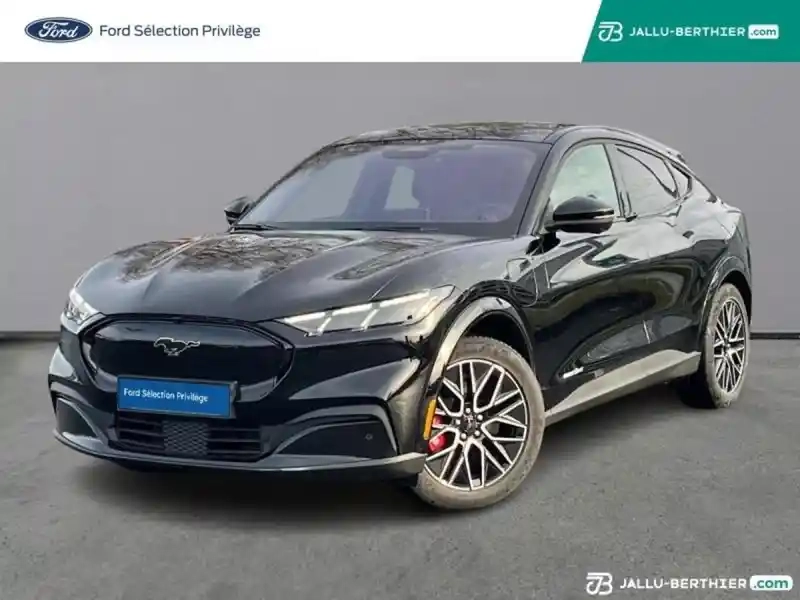
Task: Click the rear side window
Action: pyautogui.click(x=646, y=180)
